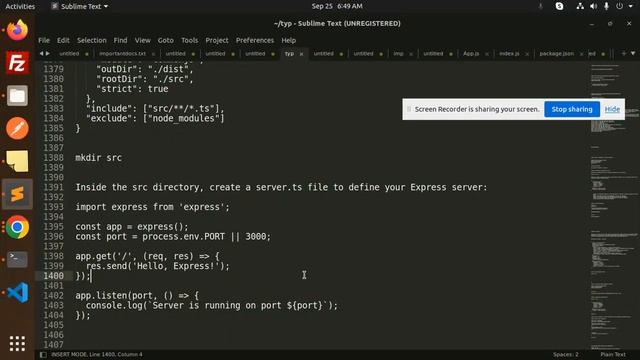Click Stop sharing button
Screen dimensions: 640x360
click(x=572, y=109)
